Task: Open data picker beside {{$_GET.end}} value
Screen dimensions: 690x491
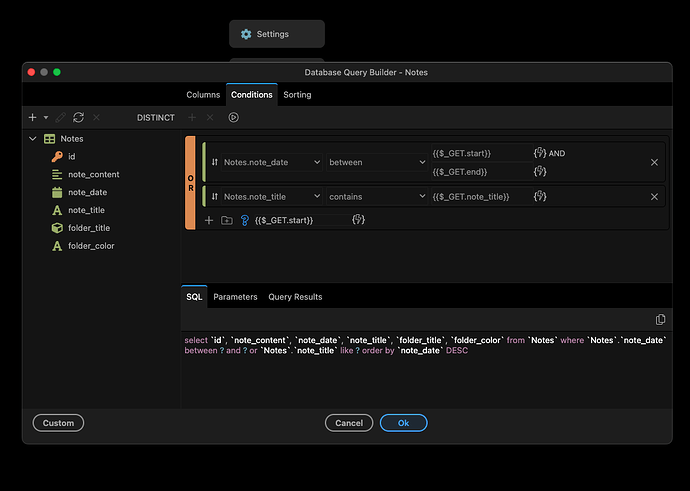Action: click(x=540, y=171)
